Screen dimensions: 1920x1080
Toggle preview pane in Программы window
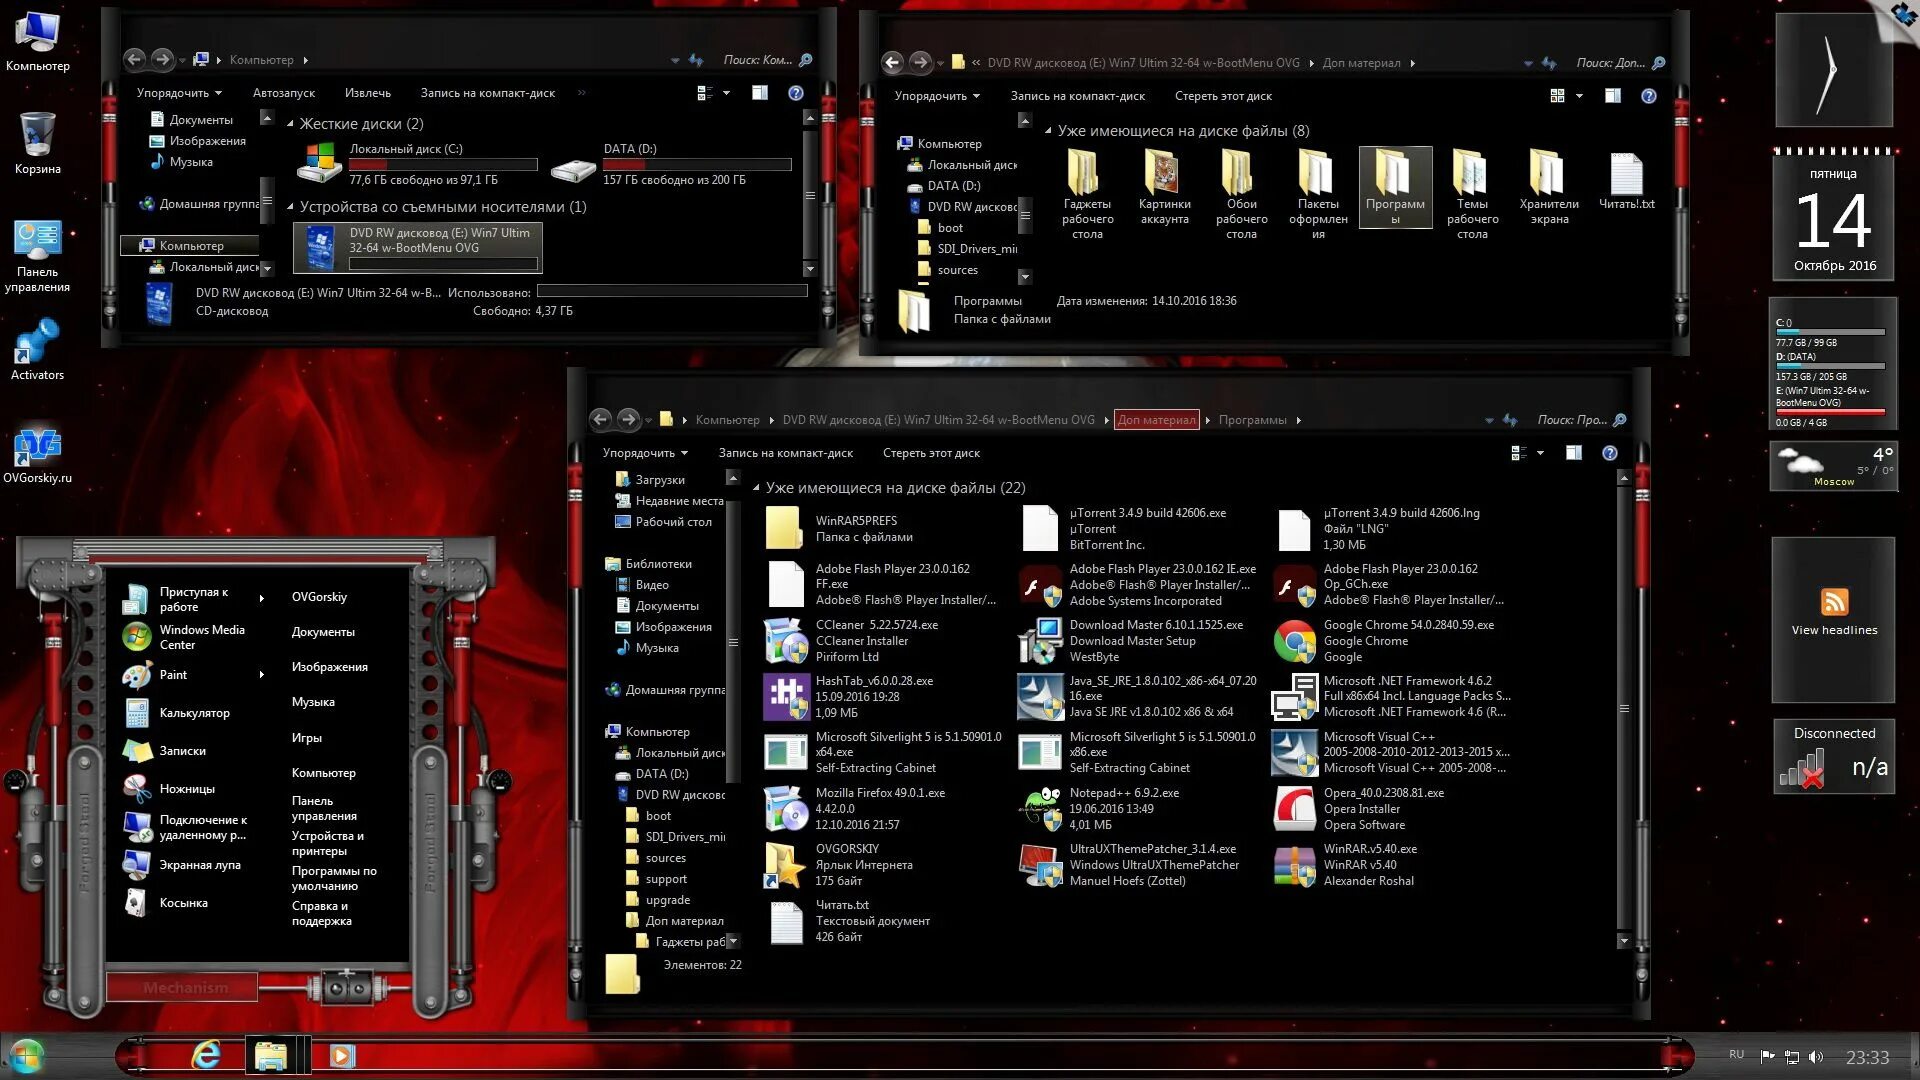click(x=1573, y=453)
